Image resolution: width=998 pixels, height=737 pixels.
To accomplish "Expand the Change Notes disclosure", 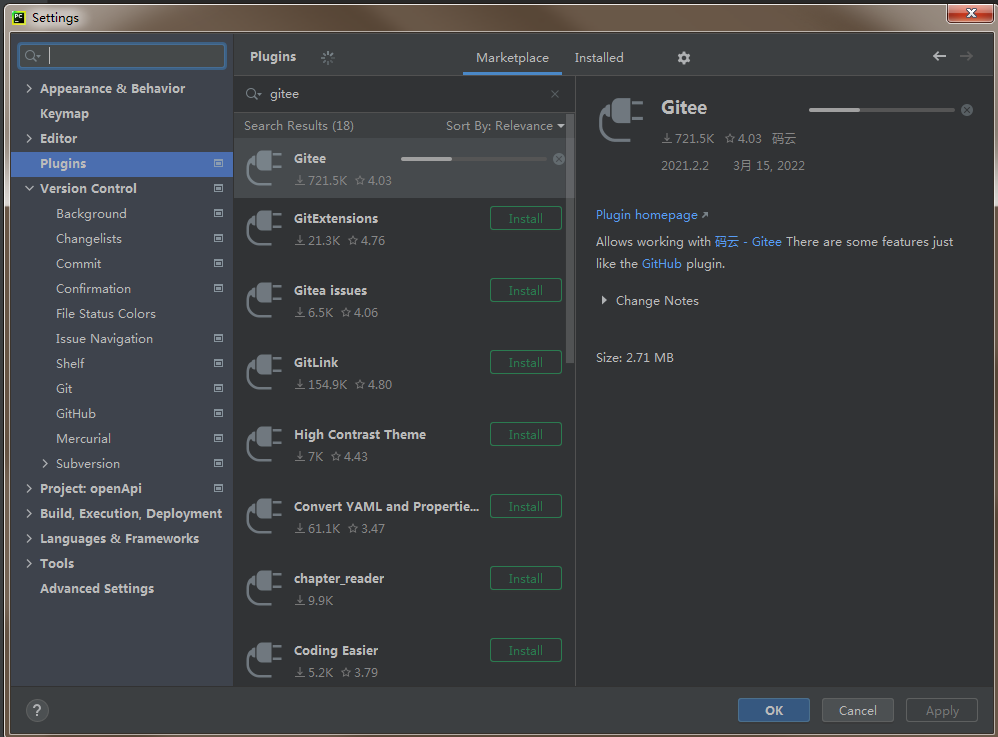I will pos(604,300).
